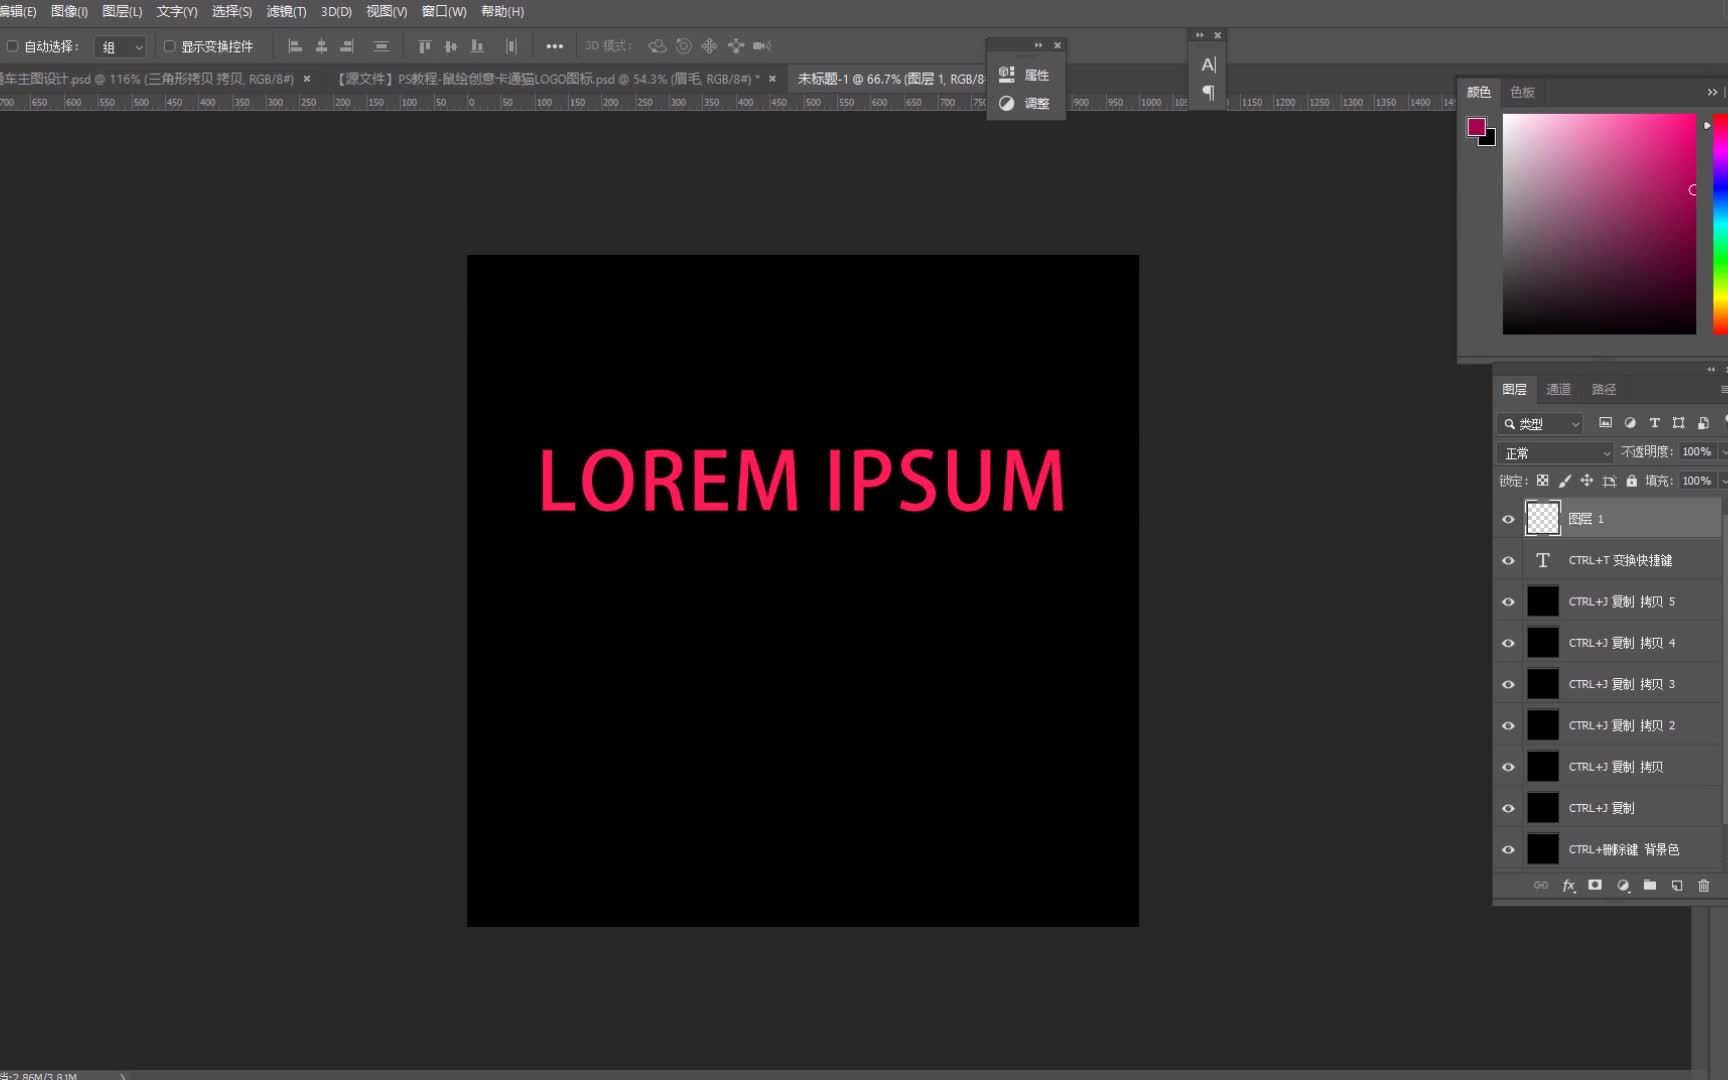The height and width of the screenshot is (1080, 1728).
Task: Hide the CTRL+T 变换快捷键 text layer
Action: 1508,560
